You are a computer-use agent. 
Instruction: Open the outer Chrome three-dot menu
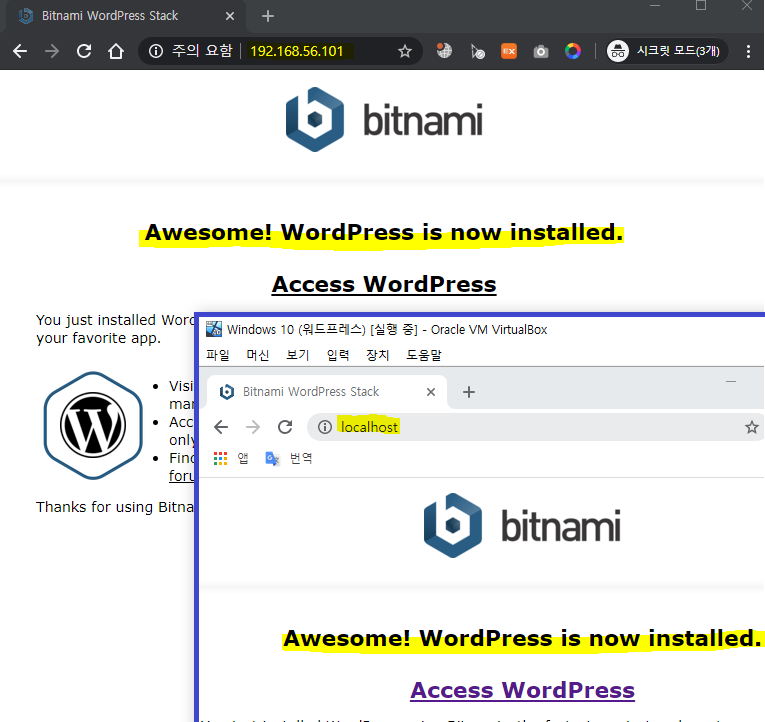(x=748, y=51)
